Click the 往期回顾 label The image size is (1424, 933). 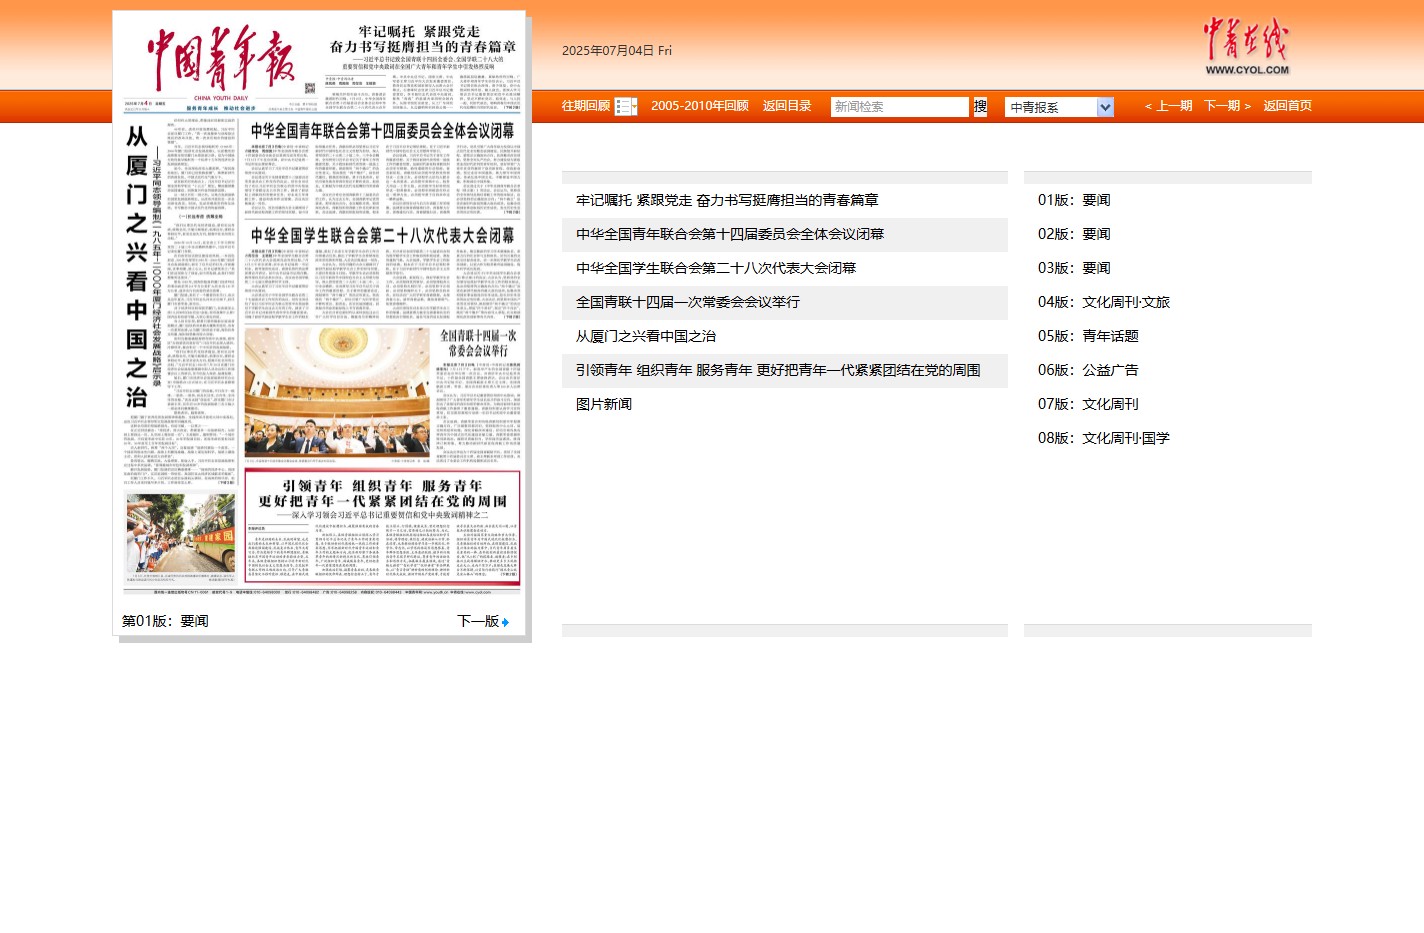coord(586,106)
